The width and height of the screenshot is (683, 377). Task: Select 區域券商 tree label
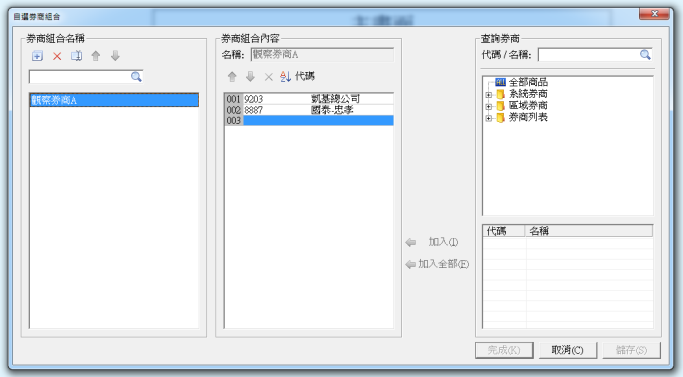[x=528, y=105]
